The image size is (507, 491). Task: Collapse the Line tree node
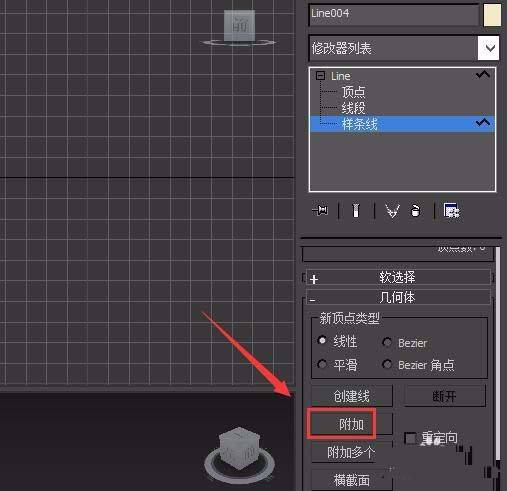coord(320,76)
